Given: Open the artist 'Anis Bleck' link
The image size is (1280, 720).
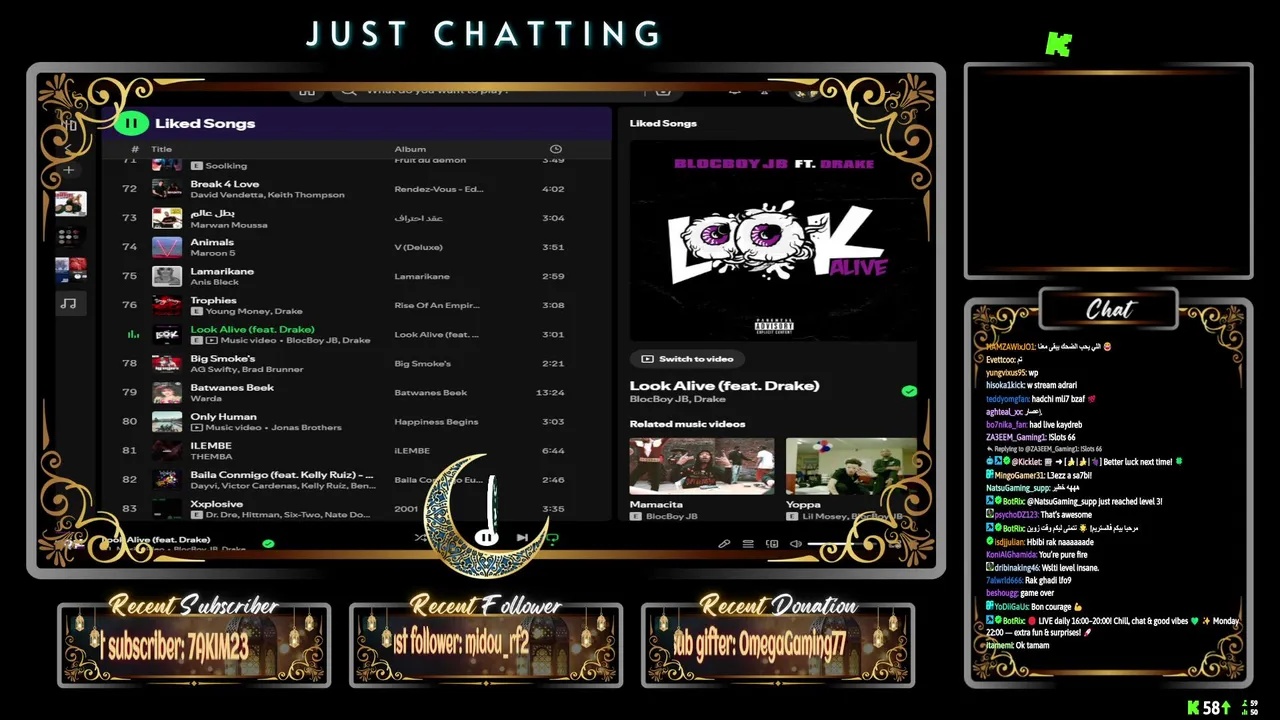Looking at the screenshot, I should pos(215,282).
